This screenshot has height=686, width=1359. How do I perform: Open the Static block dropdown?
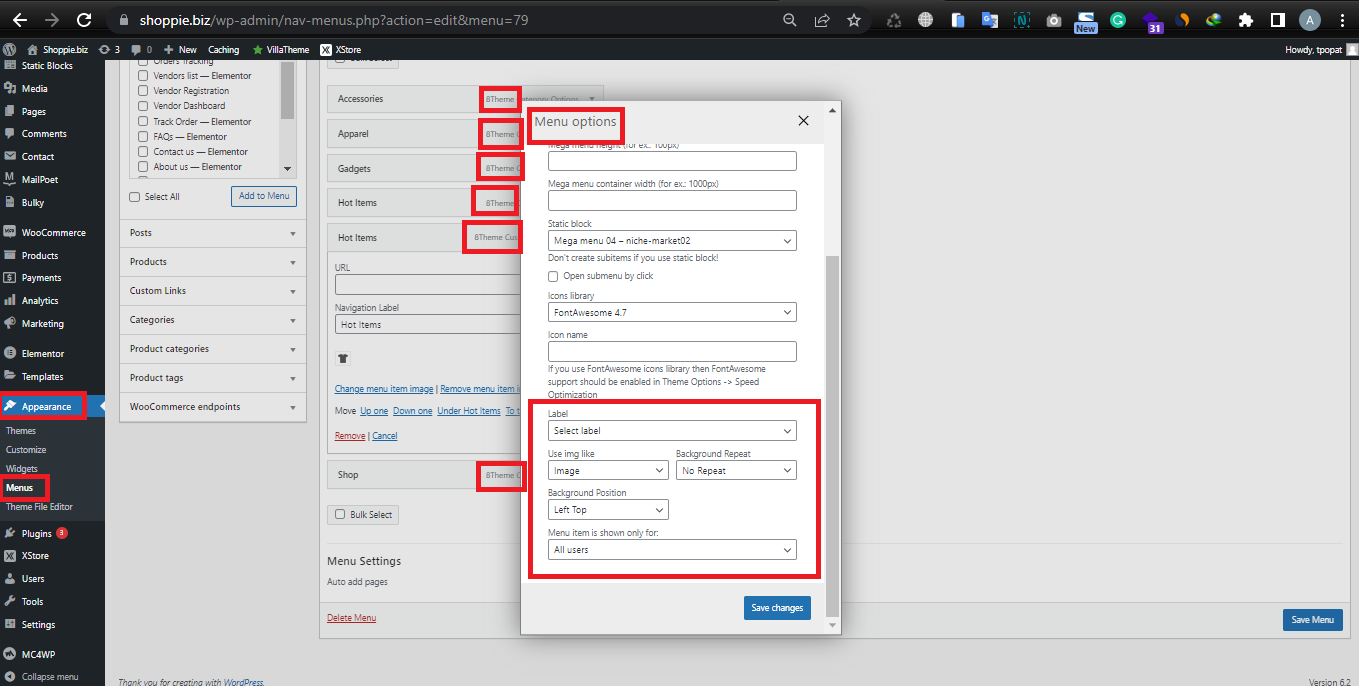(x=672, y=241)
